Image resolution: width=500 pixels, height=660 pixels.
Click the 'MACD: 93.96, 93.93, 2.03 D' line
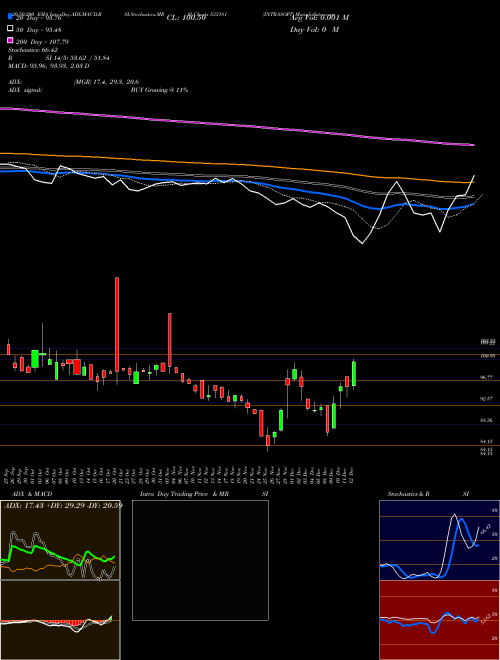[49, 66]
